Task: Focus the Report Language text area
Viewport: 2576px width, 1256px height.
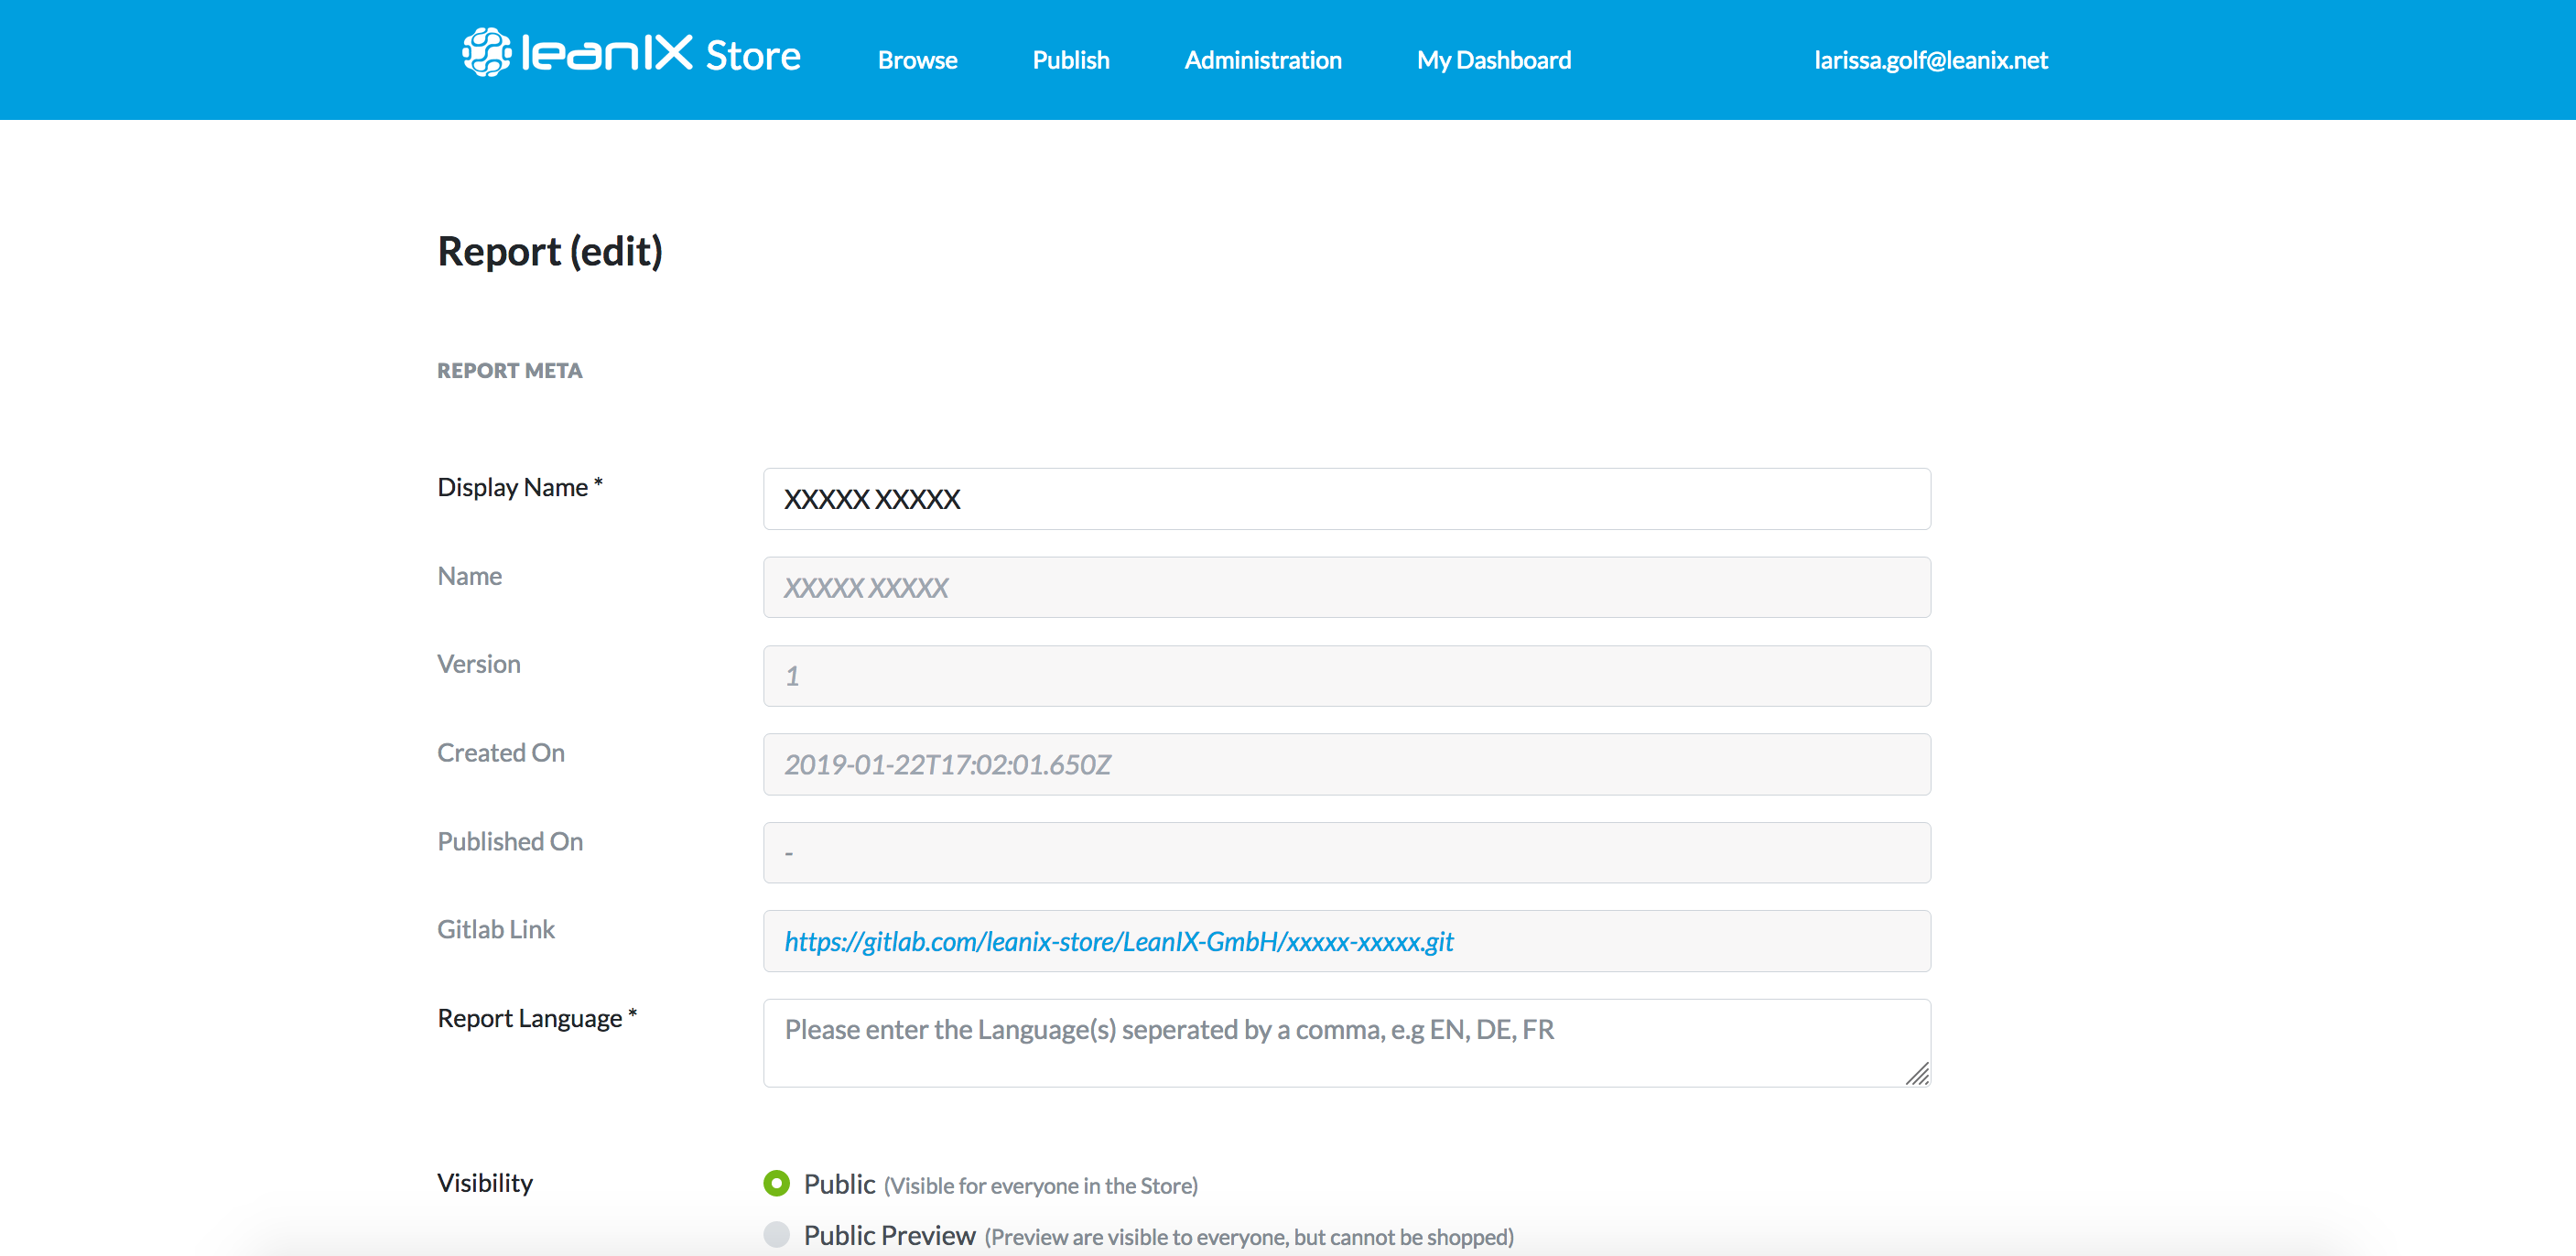Action: [1346, 1042]
